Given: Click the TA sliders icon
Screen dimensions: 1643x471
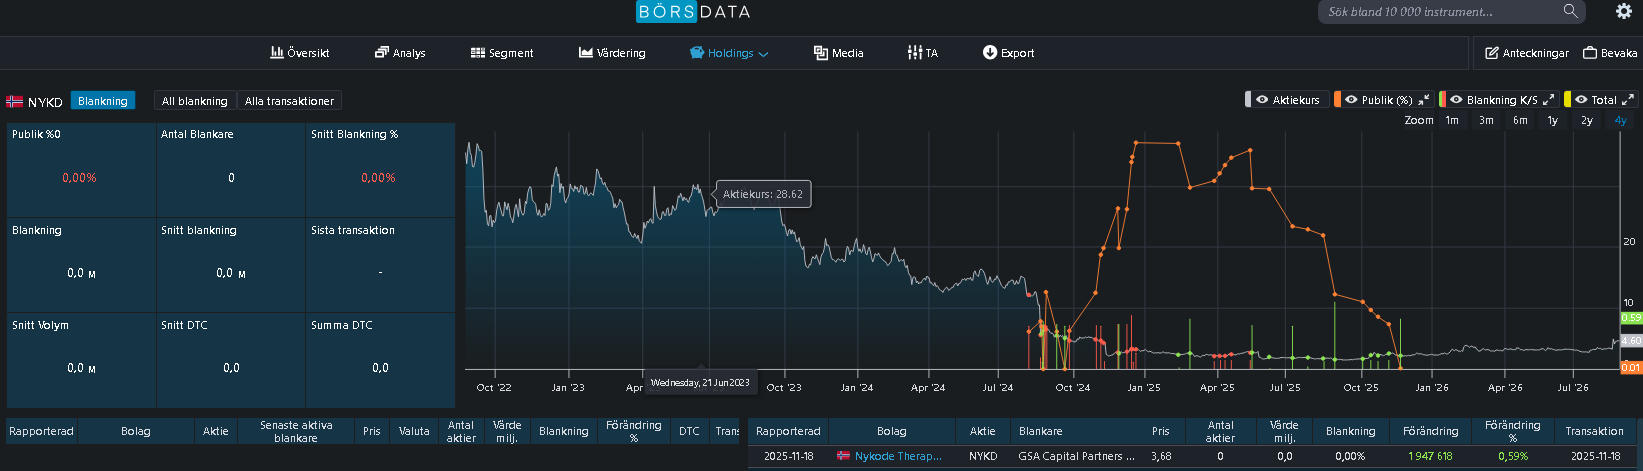Looking at the screenshot, I should click(915, 52).
